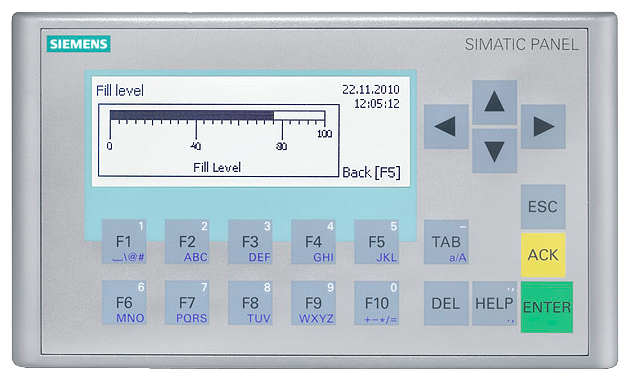The image size is (630, 380).
Task: Click the date 22.11.2010
Action: [x=371, y=89]
